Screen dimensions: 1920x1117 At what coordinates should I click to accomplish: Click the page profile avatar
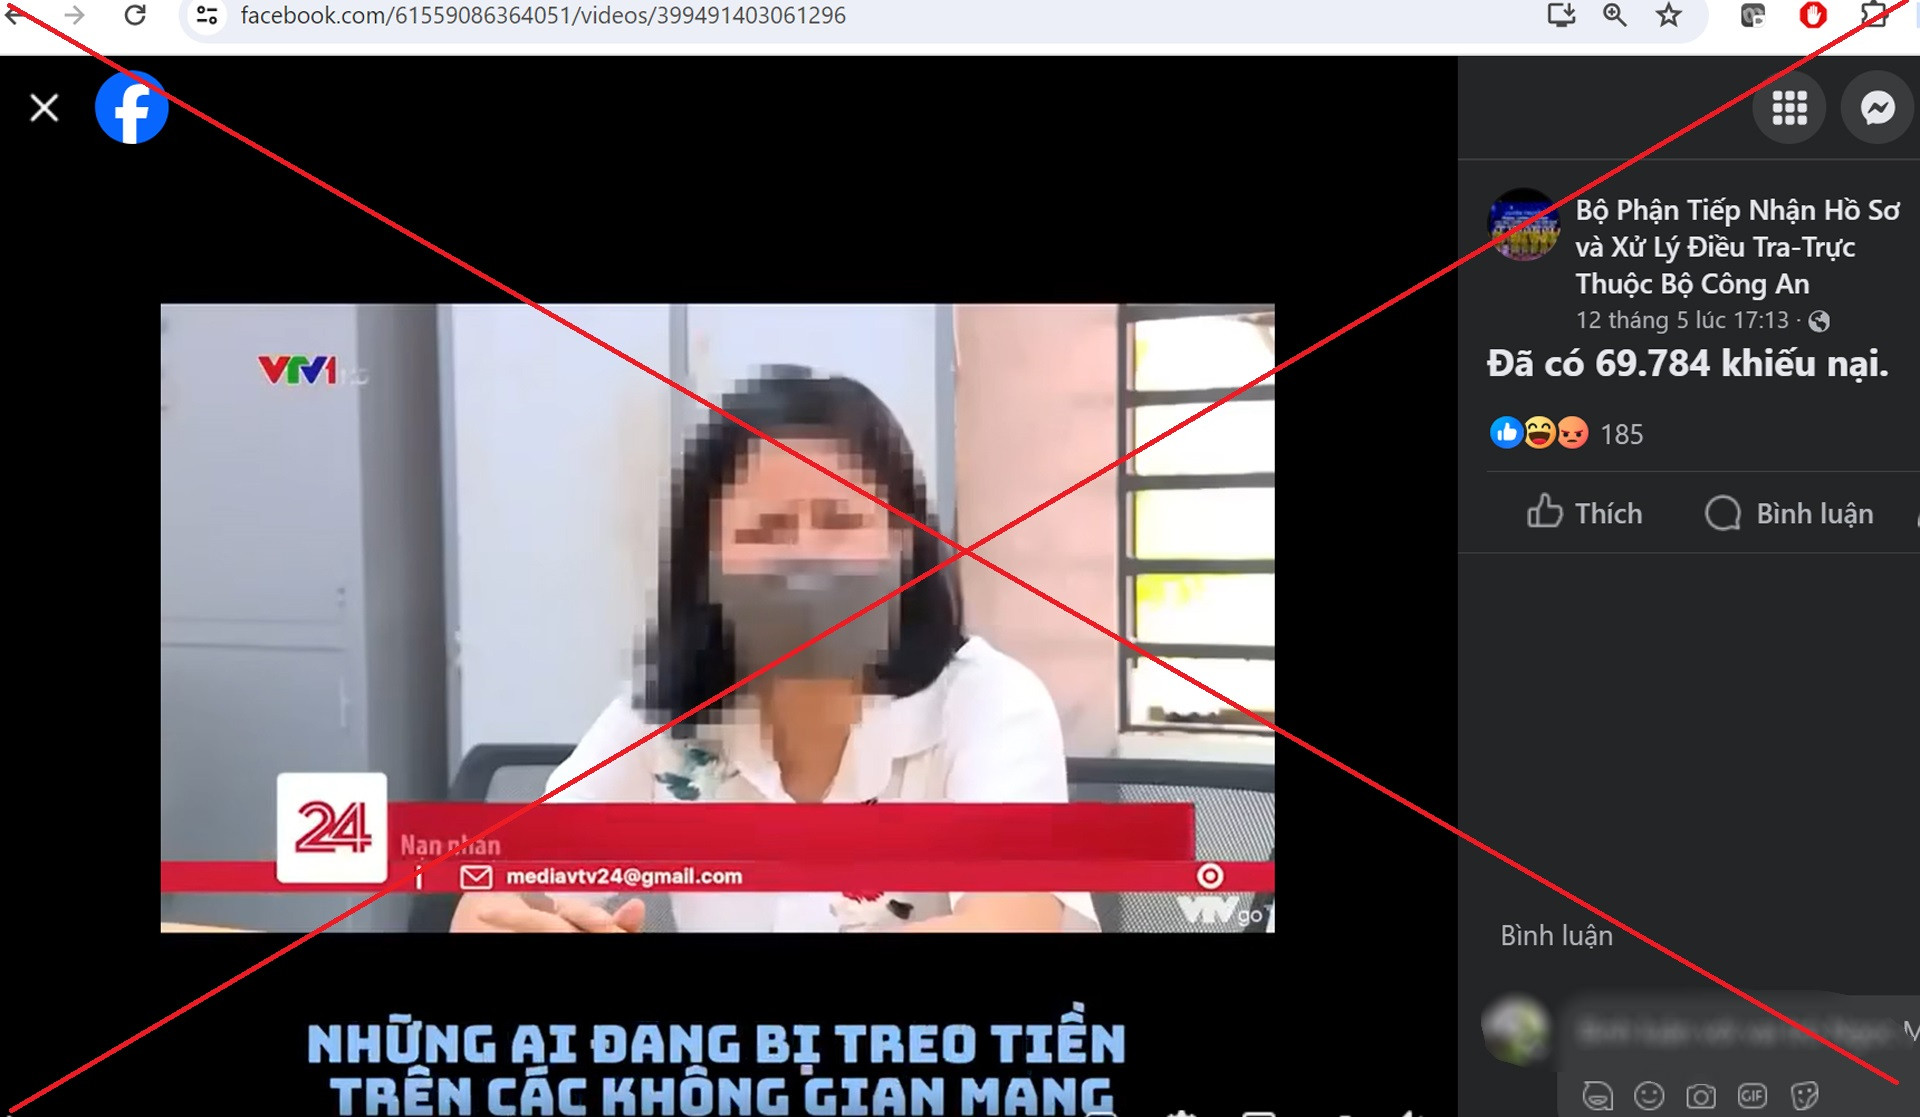point(1523,225)
